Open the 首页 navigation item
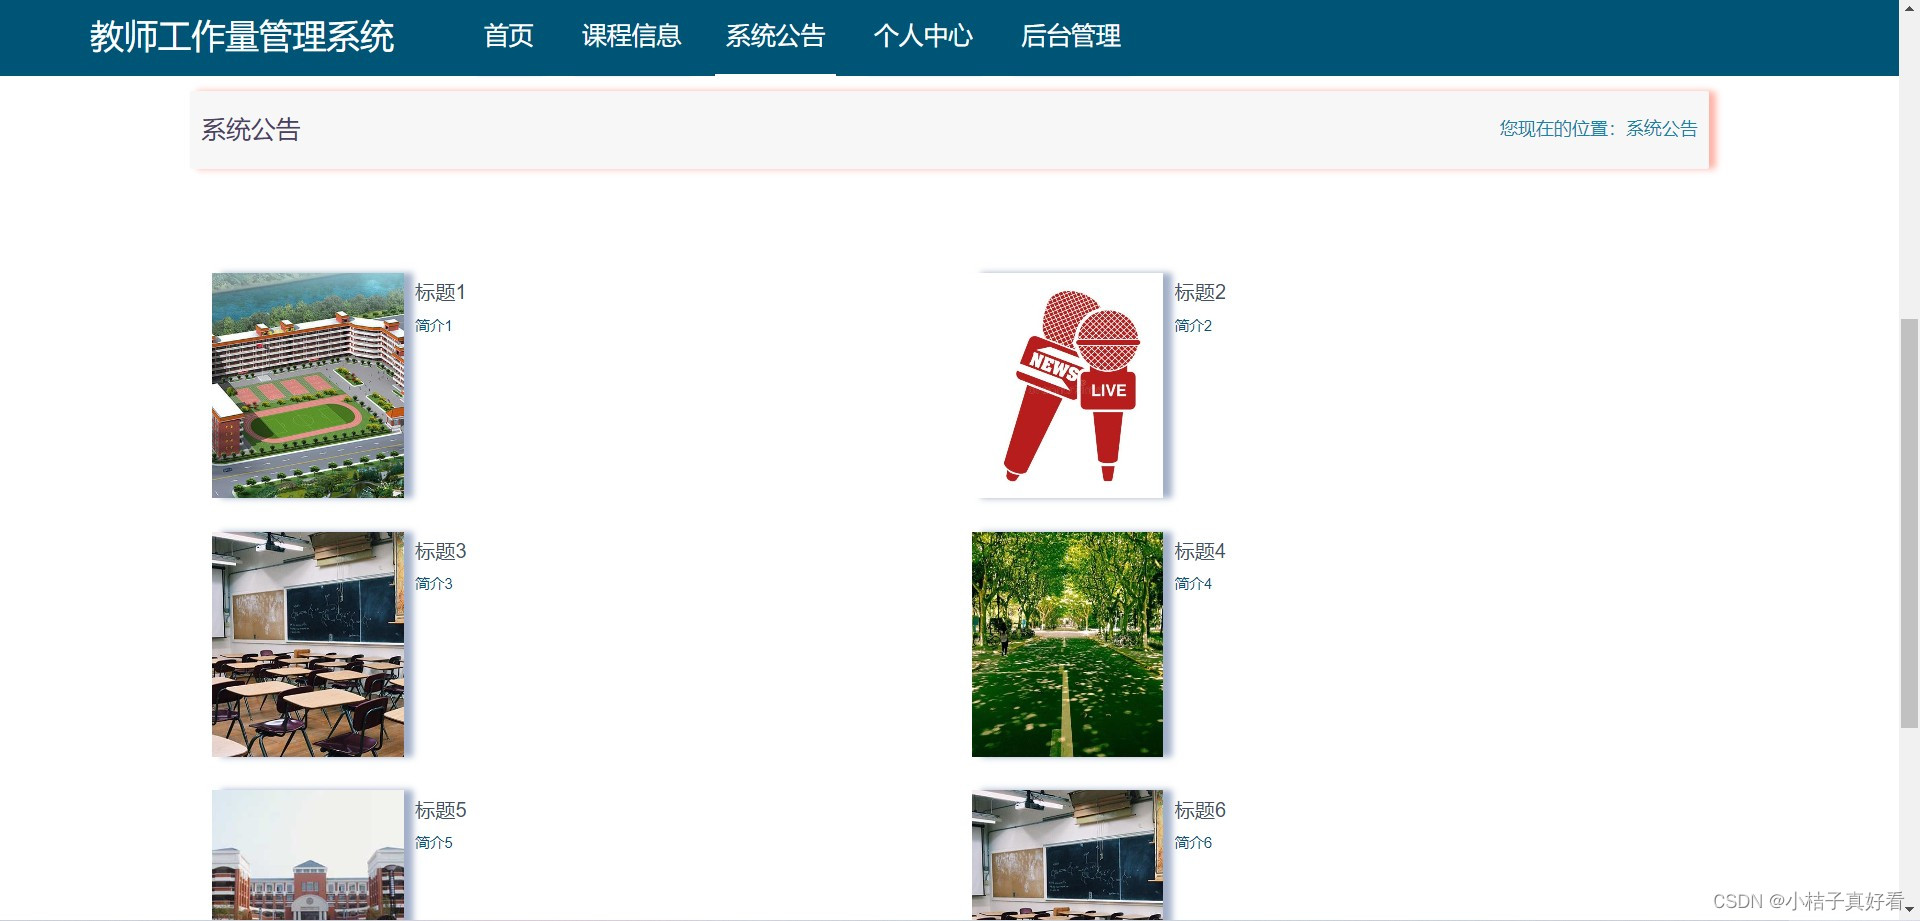The width and height of the screenshot is (1920, 921). (508, 36)
